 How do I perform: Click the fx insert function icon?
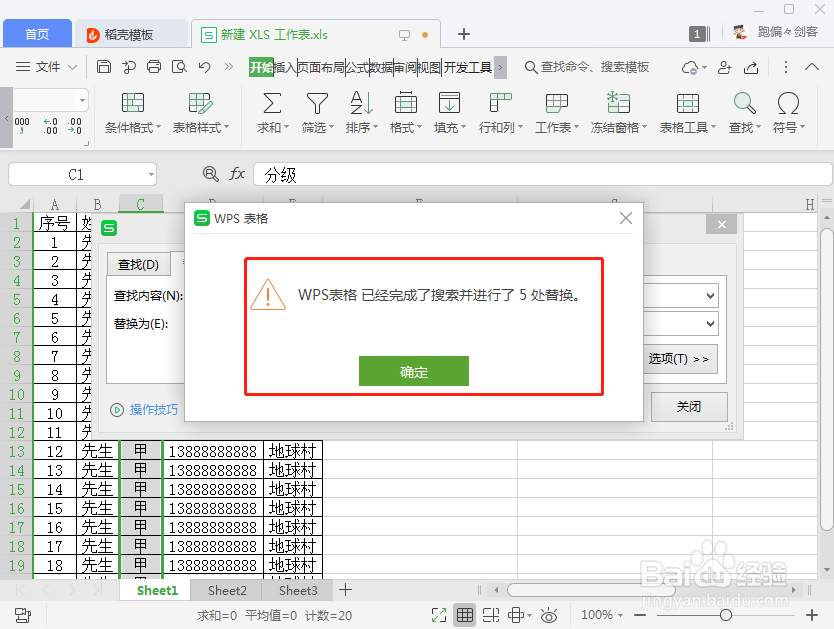click(237, 173)
